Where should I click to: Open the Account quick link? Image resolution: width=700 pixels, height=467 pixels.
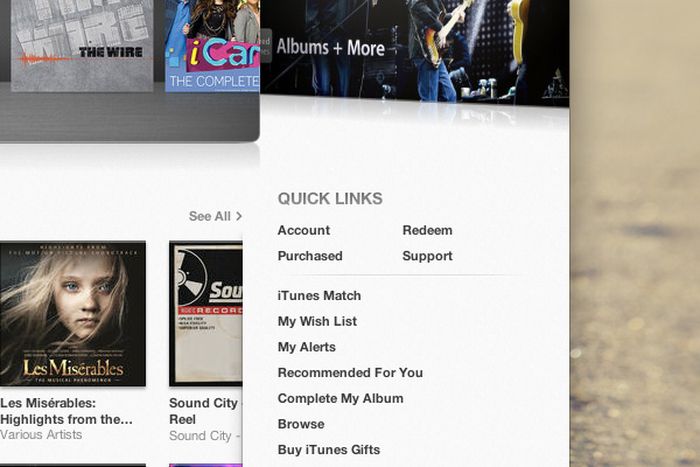point(304,230)
